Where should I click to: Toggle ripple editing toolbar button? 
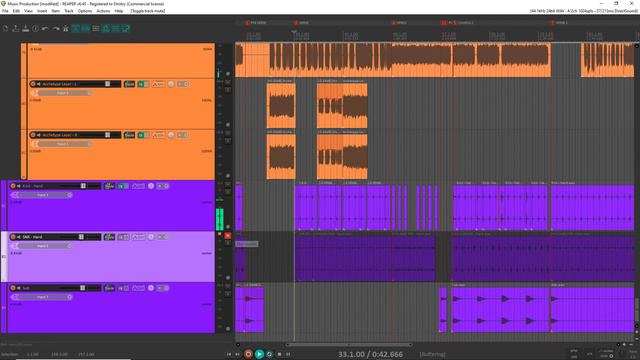tap(96, 29)
